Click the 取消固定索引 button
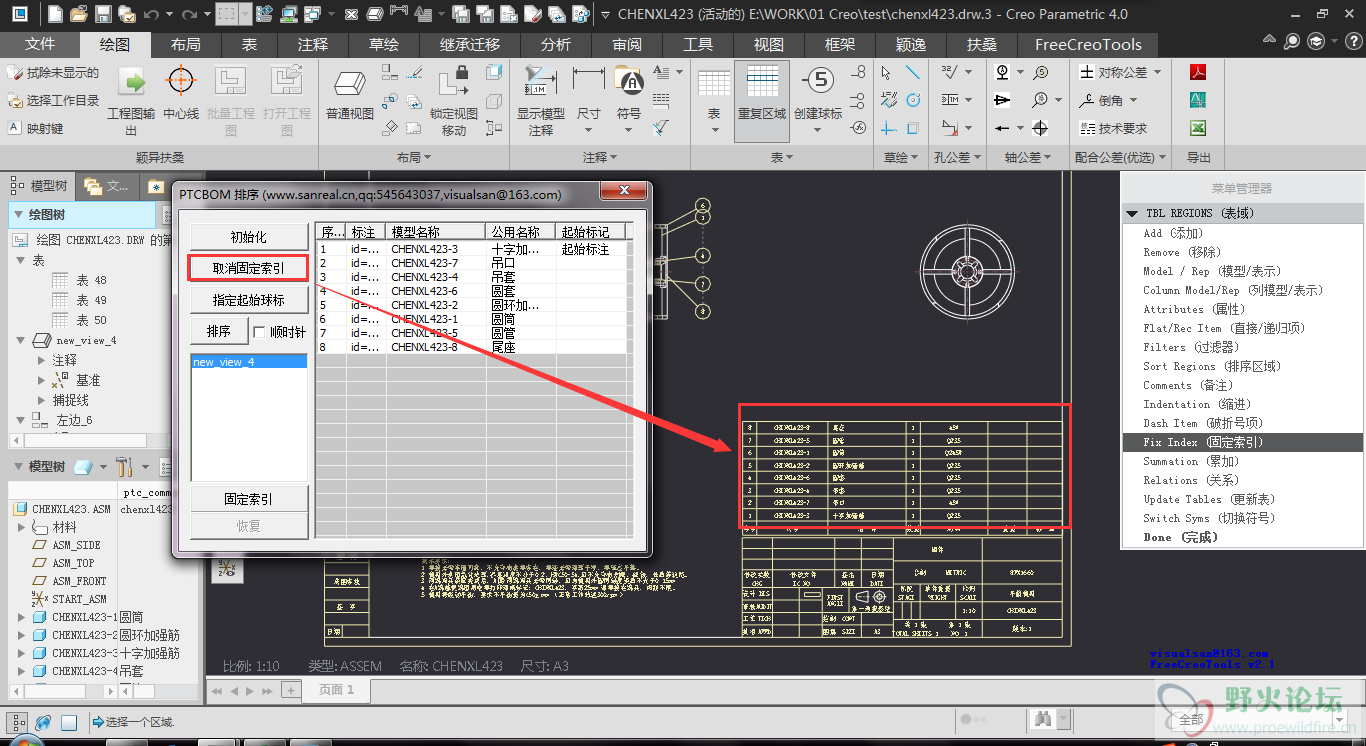Image resolution: width=1366 pixels, height=746 pixels. click(x=248, y=268)
